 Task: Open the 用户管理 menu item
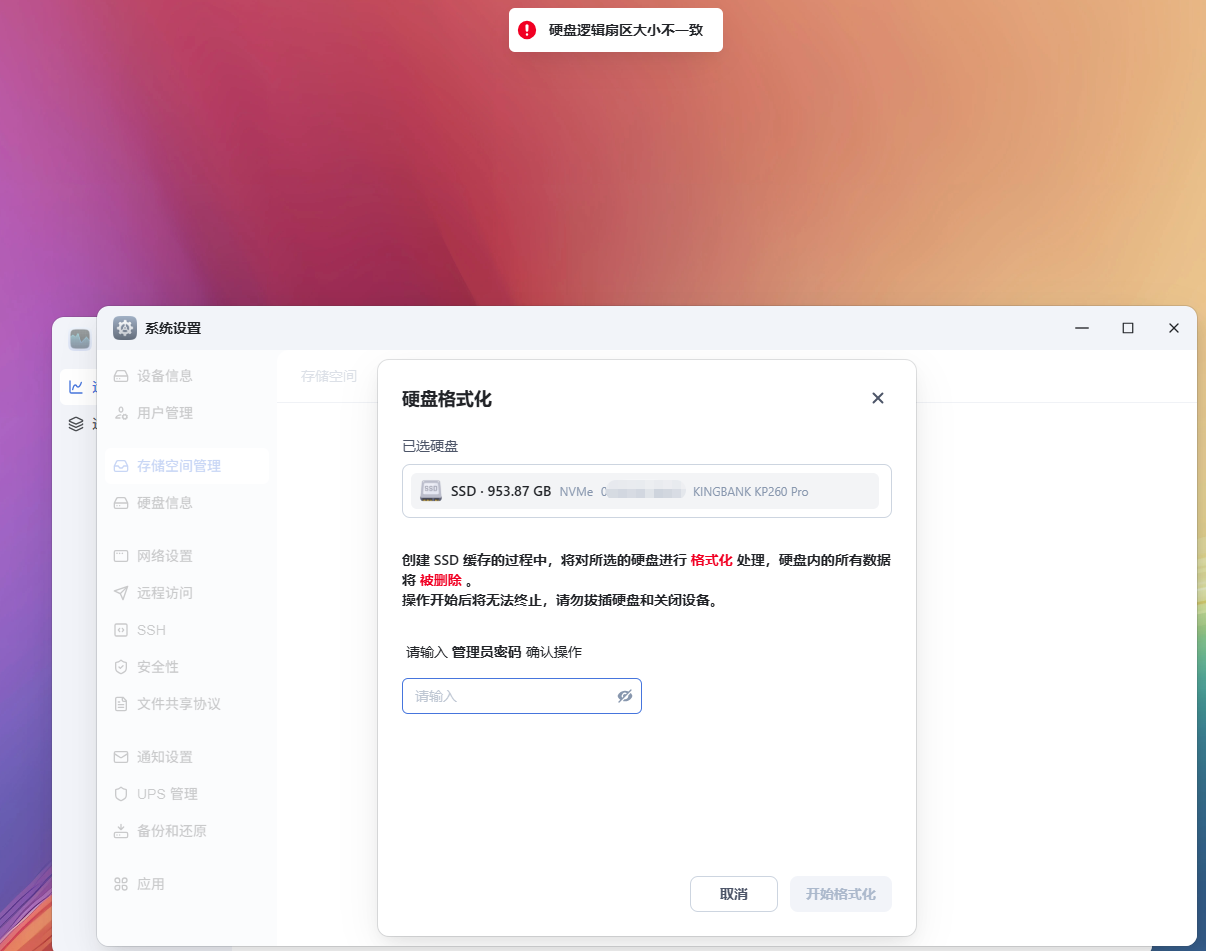pos(188,413)
